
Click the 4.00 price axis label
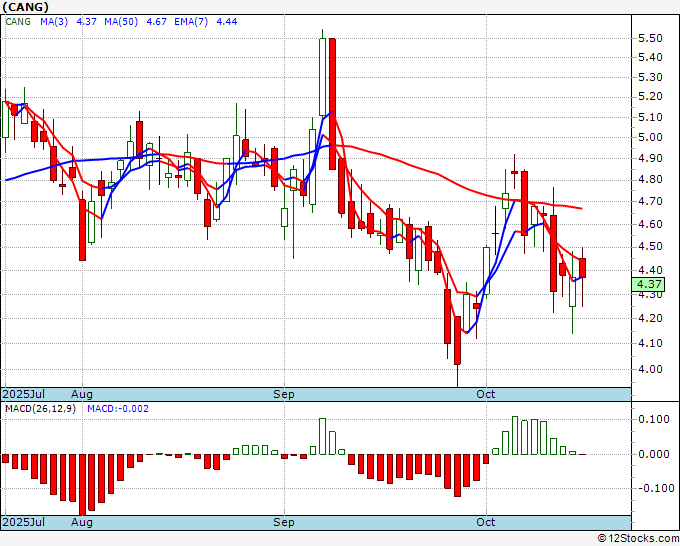click(651, 369)
